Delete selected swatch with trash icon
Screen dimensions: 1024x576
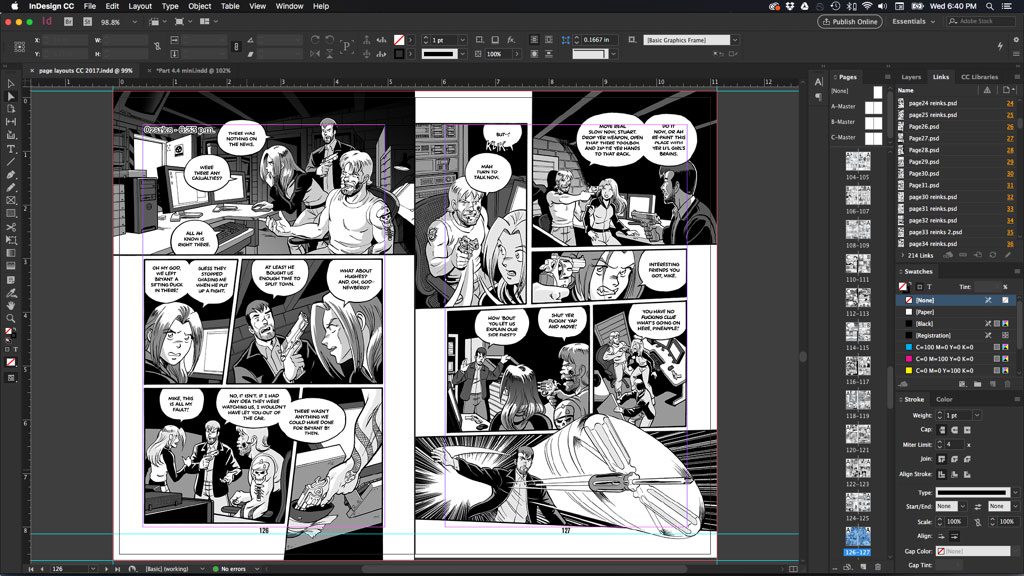point(1007,384)
